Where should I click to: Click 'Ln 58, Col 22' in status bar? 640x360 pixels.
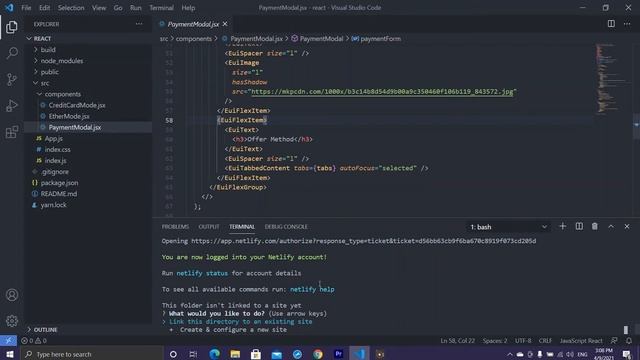tap(458, 340)
